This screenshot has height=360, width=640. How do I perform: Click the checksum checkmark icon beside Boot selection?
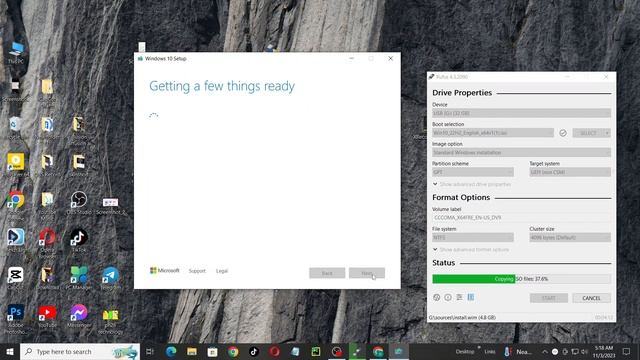[563, 133]
